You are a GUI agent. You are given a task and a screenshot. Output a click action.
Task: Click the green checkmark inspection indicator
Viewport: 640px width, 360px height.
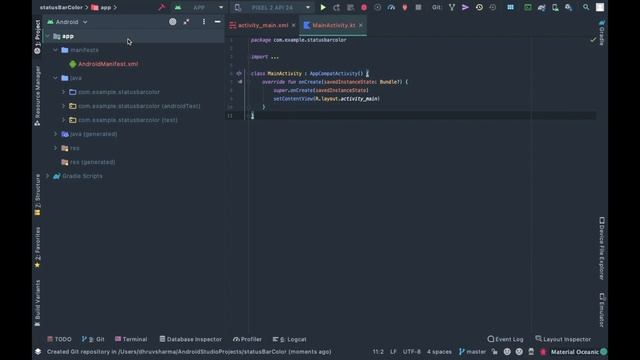(593, 40)
